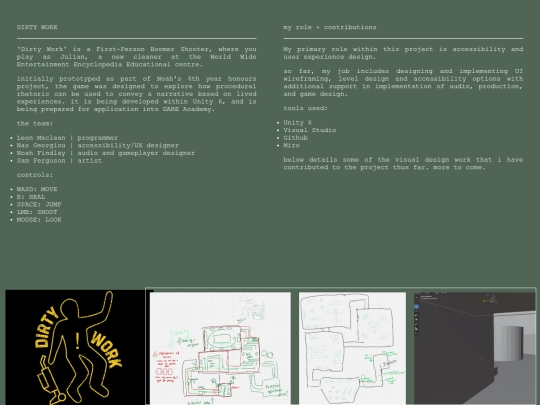
Task: Click the 'E: HEAL' control entry
Action: pyautogui.click(x=31, y=197)
